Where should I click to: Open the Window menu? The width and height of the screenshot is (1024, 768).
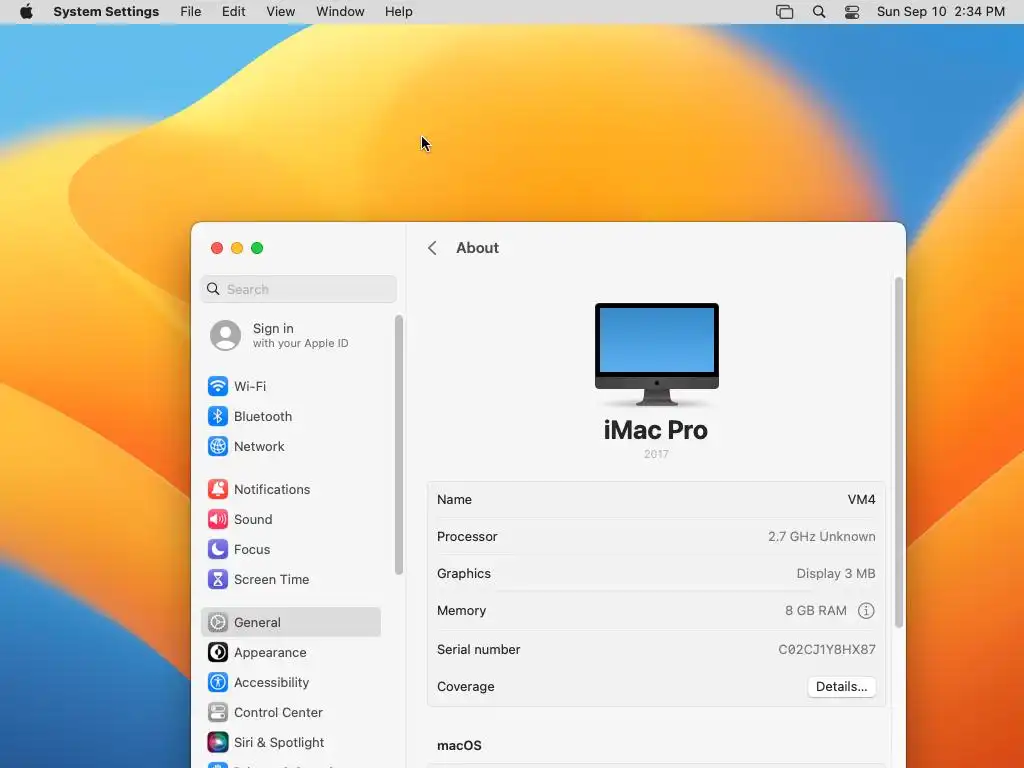[x=340, y=12]
